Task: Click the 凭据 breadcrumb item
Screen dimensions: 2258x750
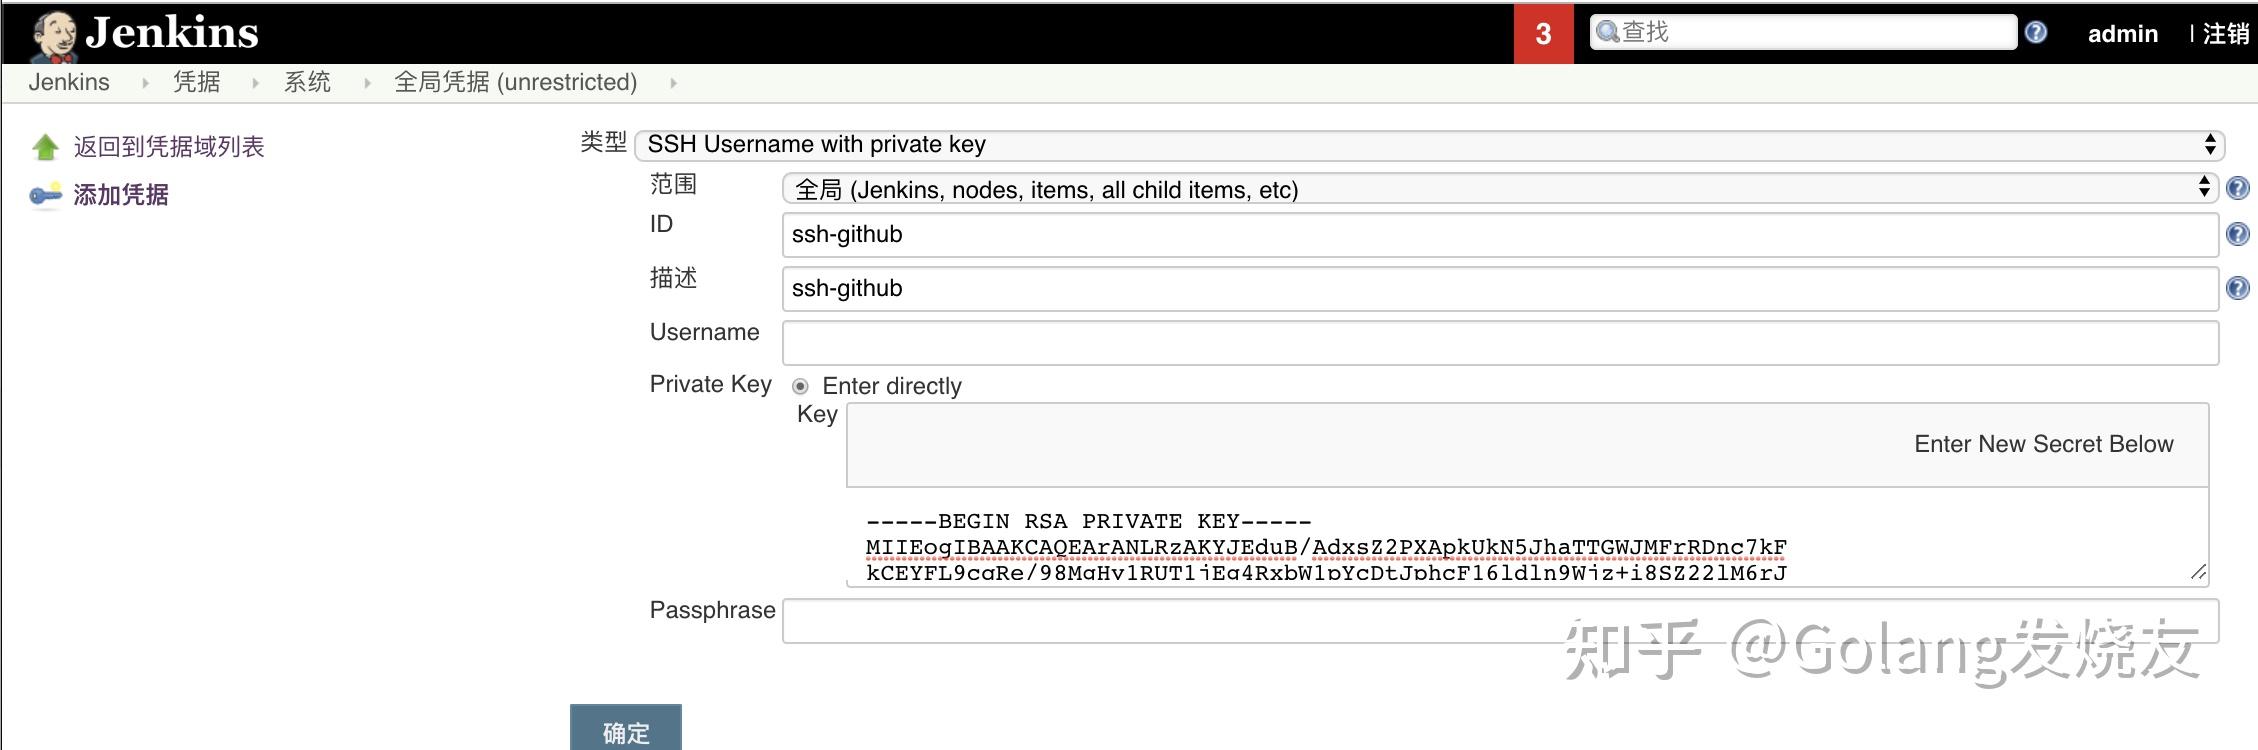Action: pos(198,82)
